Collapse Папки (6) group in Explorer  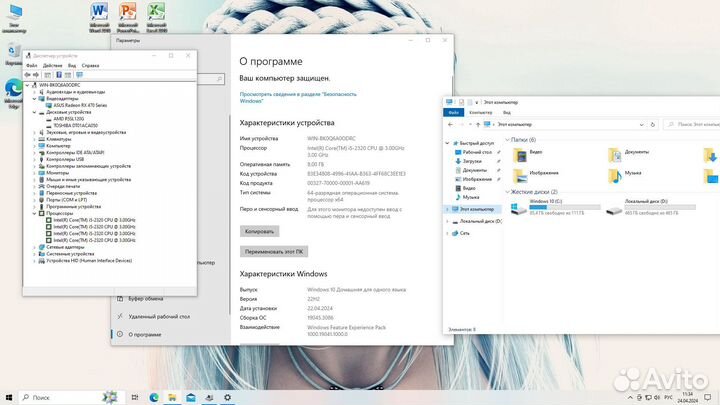click(x=507, y=140)
